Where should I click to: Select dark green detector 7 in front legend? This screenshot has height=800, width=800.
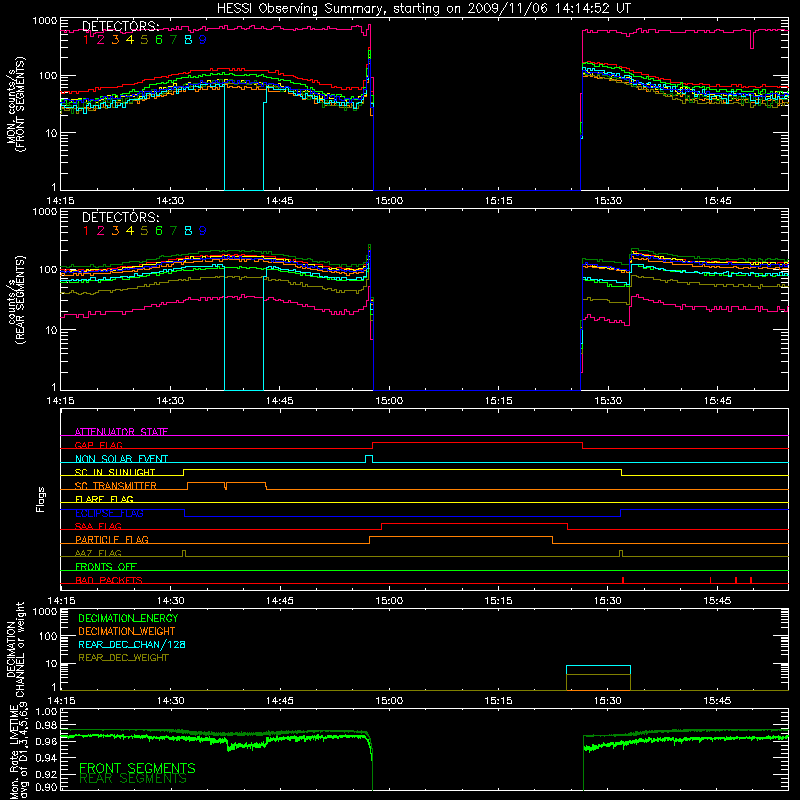173,39
